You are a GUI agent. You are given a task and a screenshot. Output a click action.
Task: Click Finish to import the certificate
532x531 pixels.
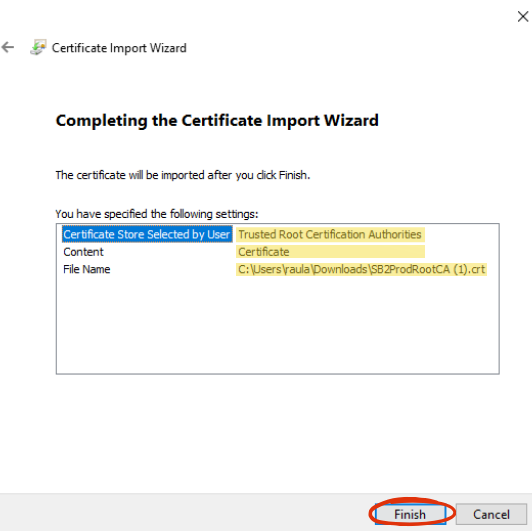point(410,514)
